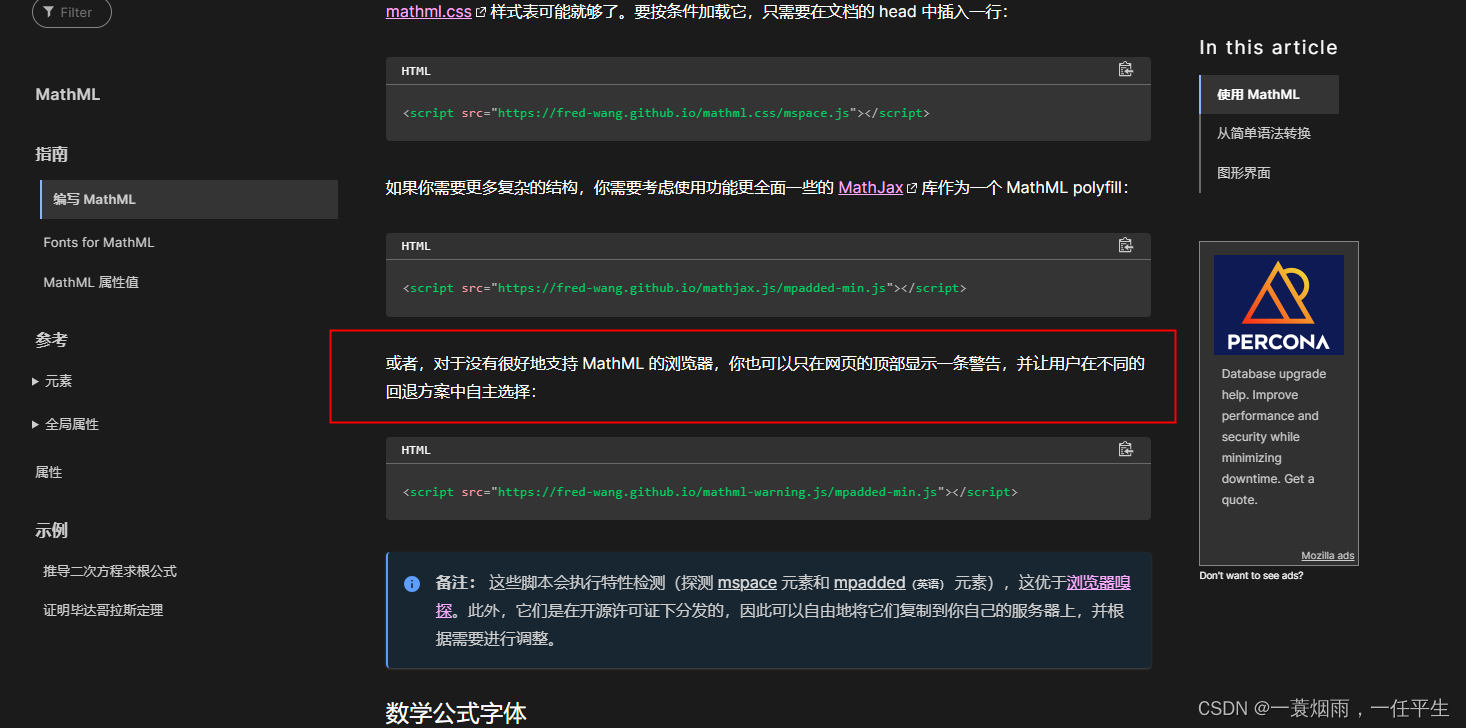Image resolution: width=1466 pixels, height=728 pixels.
Task: Follow the mpadded element link
Action: (x=870, y=582)
